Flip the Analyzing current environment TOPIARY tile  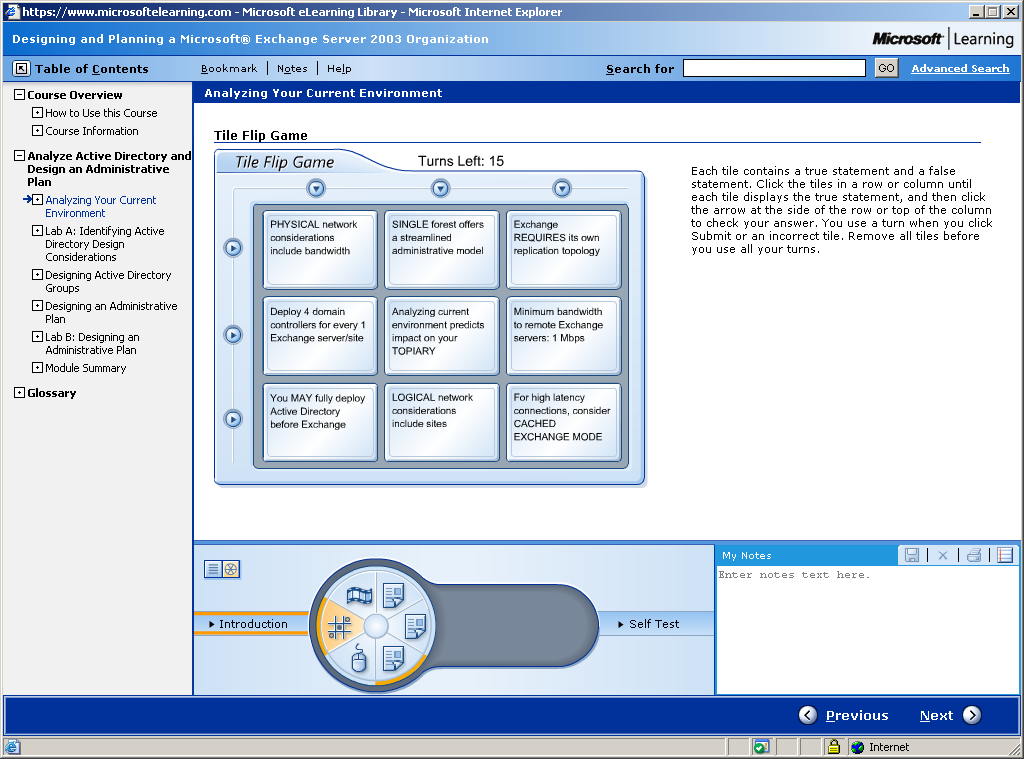(x=441, y=336)
